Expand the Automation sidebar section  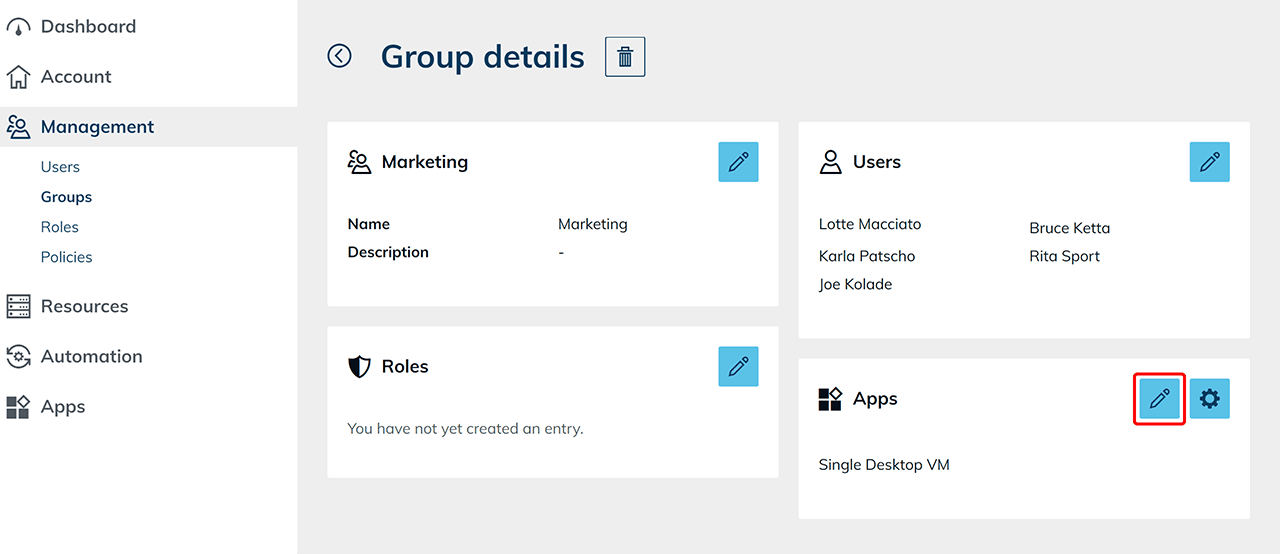point(91,357)
